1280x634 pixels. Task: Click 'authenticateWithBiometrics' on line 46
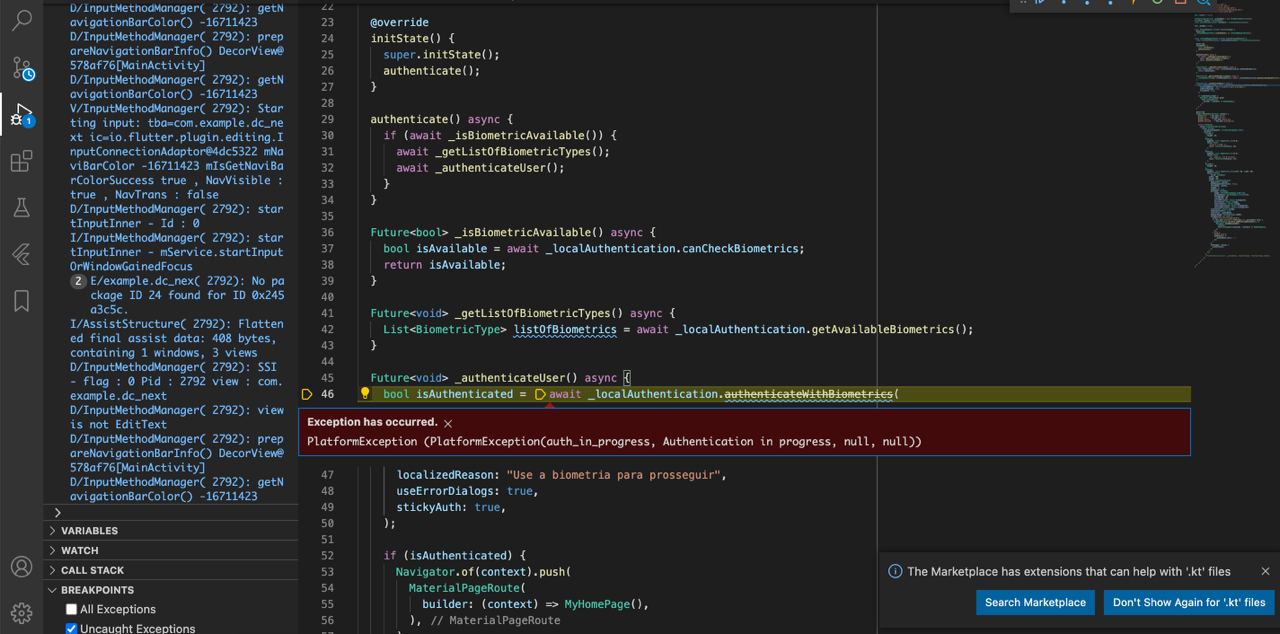pyautogui.click(x=808, y=394)
